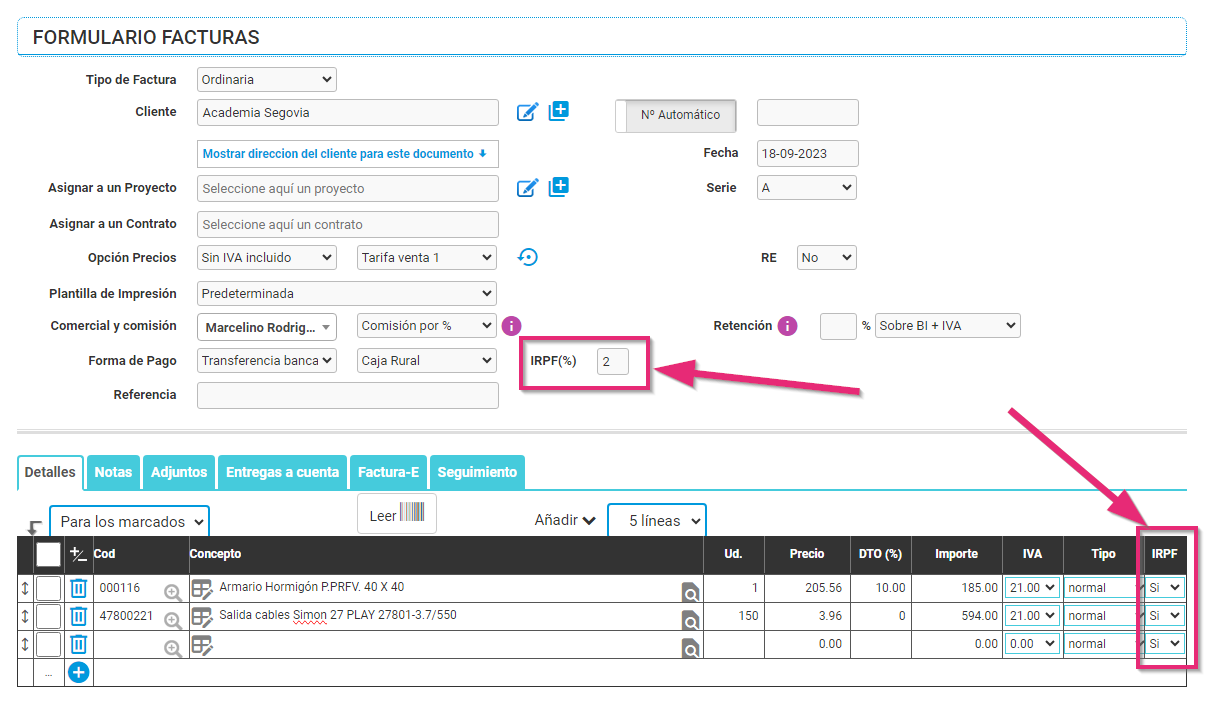Viewport: 1208px width, 701px height.
Task: Switch to the Notas tab
Action: (113, 472)
